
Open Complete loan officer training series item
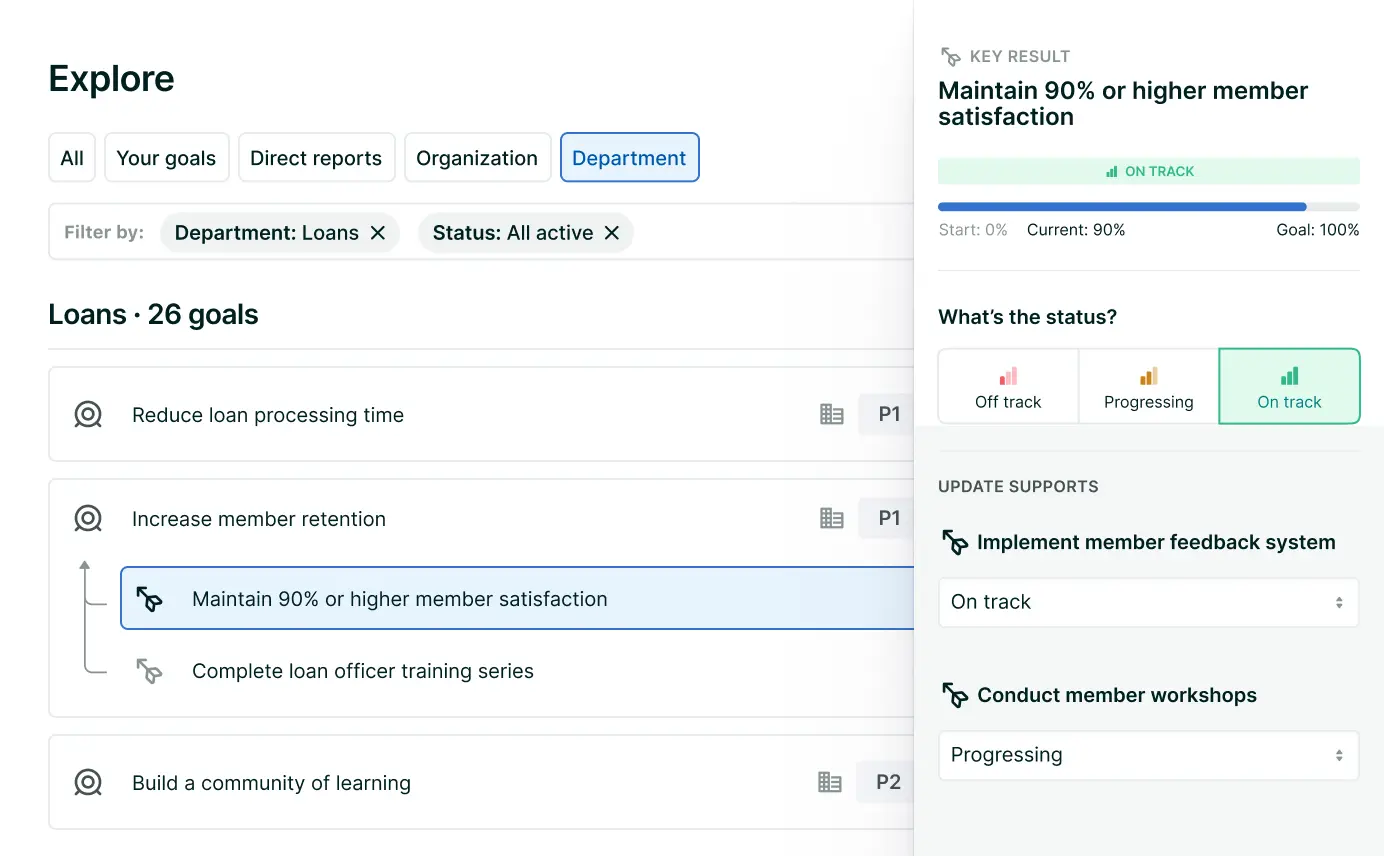[x=362, y=671]
